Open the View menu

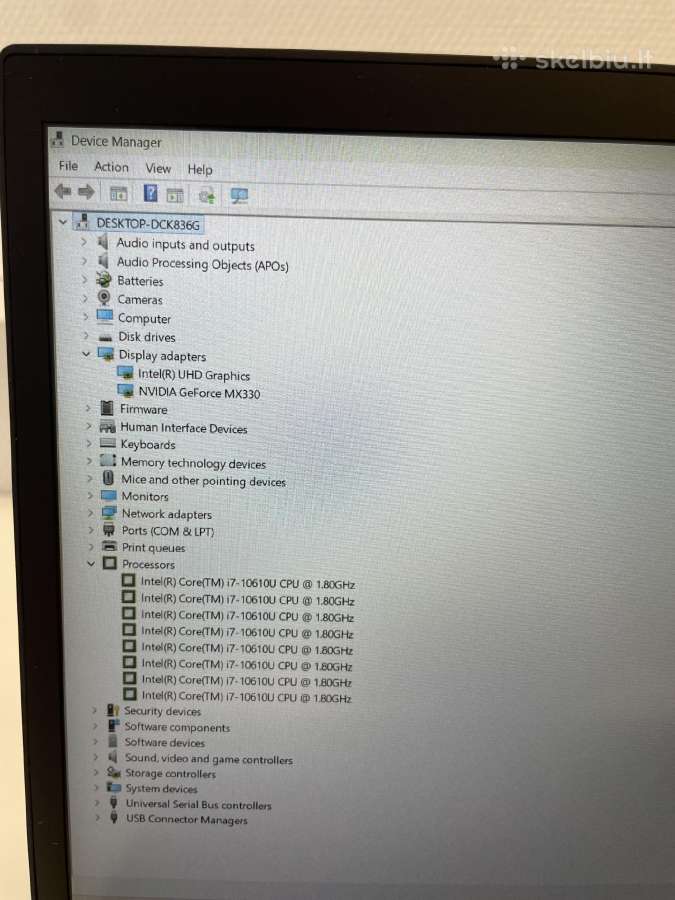click(158, 168)
